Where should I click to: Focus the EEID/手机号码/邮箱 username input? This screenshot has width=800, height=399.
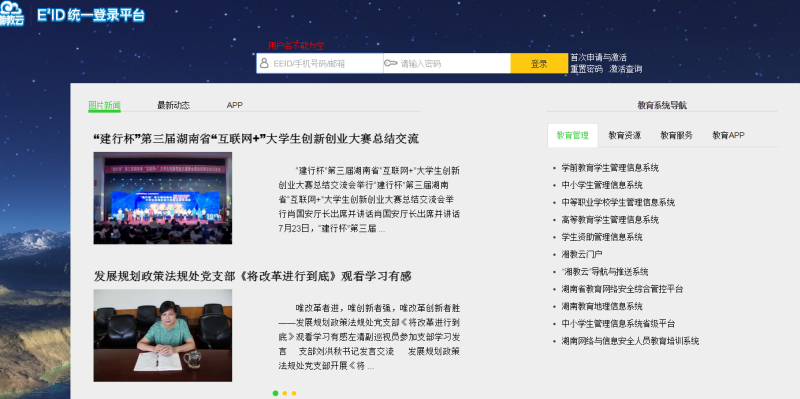320,63
